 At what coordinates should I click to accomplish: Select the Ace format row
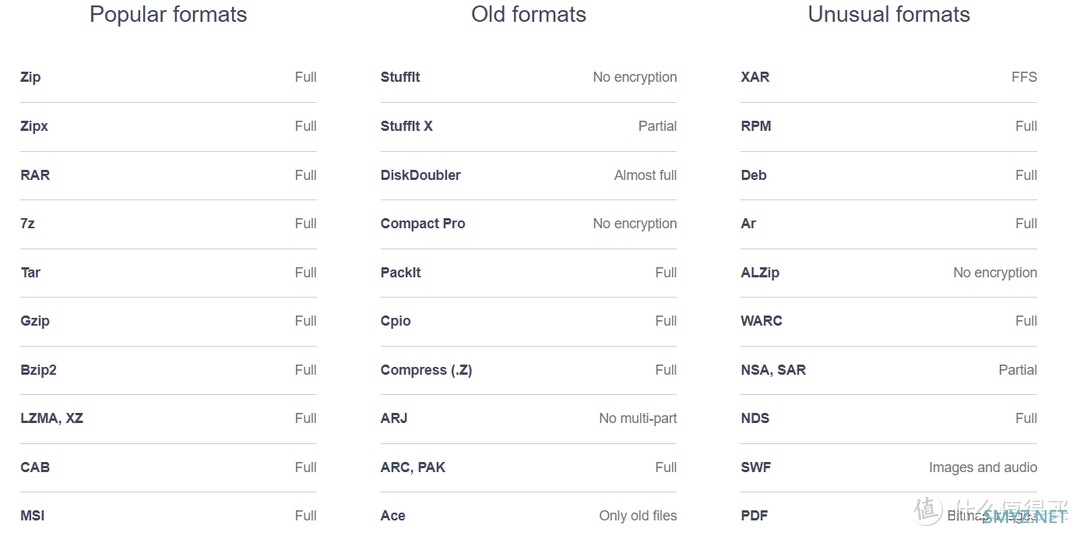pos(528,515)
